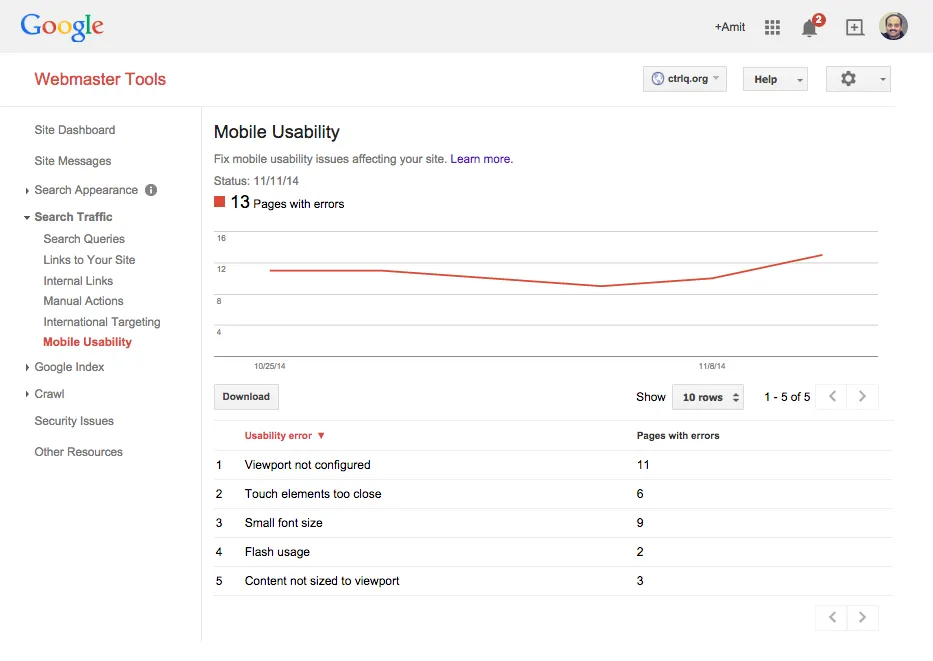
Task: Go to next page with pagination arrow
Action: [x=862, y=397]
